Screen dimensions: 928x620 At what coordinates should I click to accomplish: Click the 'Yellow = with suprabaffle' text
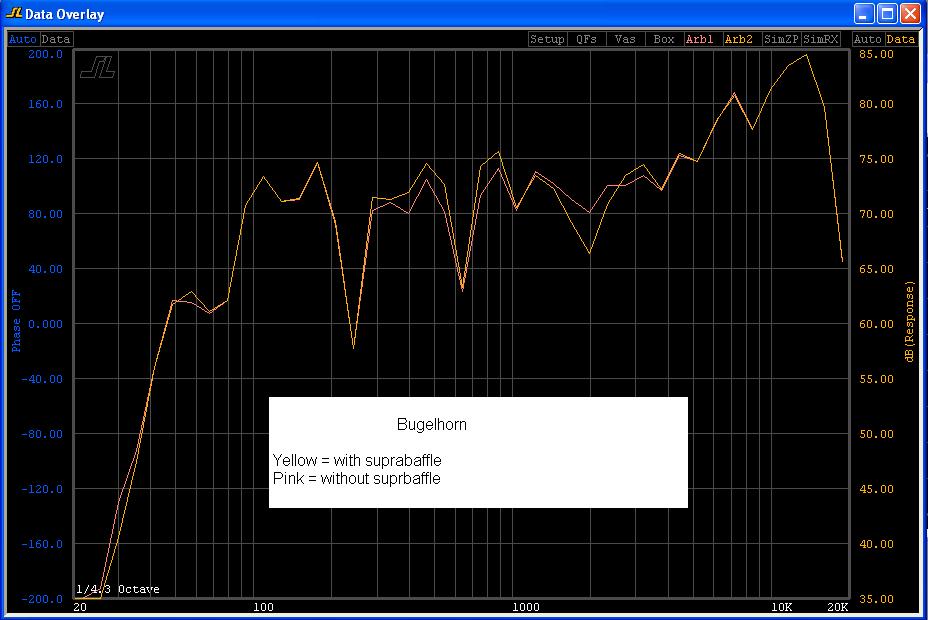pyautogui.click(x=357, y=460)
